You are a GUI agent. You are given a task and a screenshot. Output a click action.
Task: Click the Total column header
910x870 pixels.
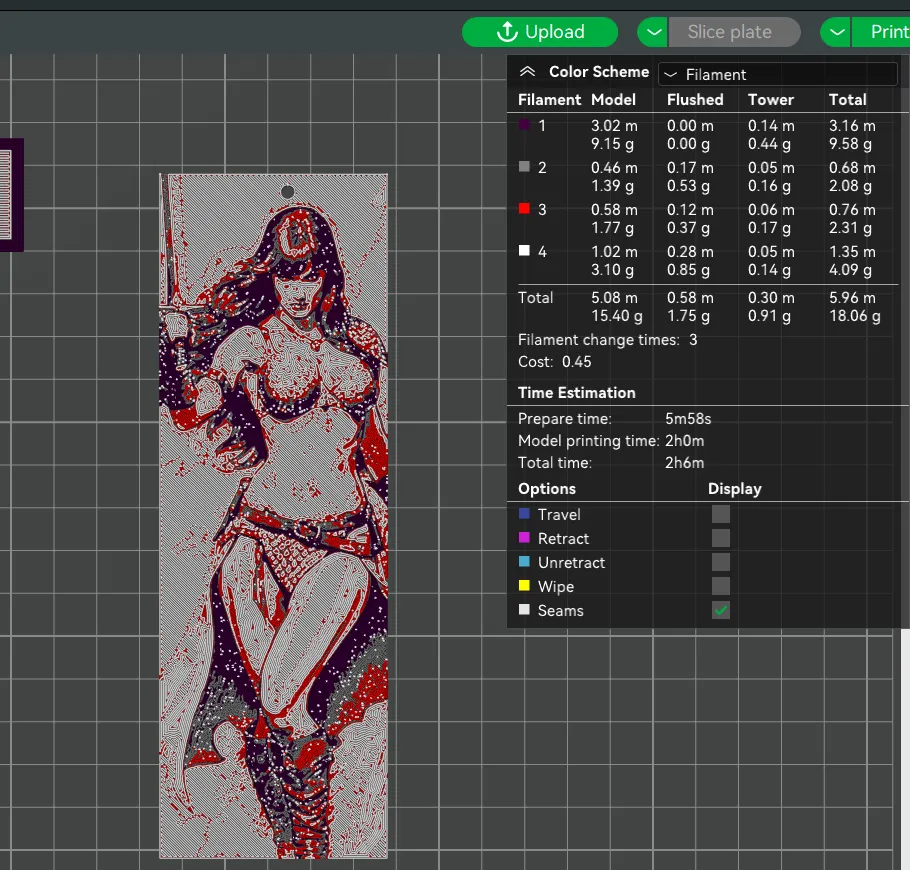[847, 100]
